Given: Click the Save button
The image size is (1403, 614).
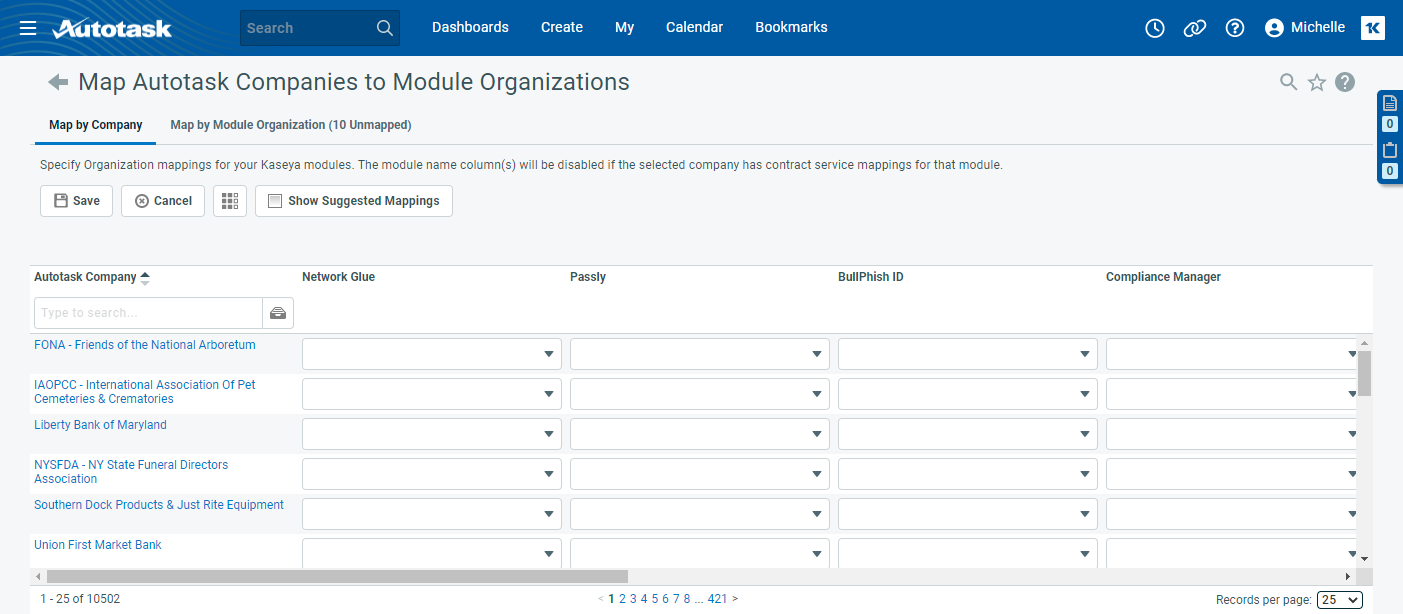Looking at the screenshot, I should [76, 201].
